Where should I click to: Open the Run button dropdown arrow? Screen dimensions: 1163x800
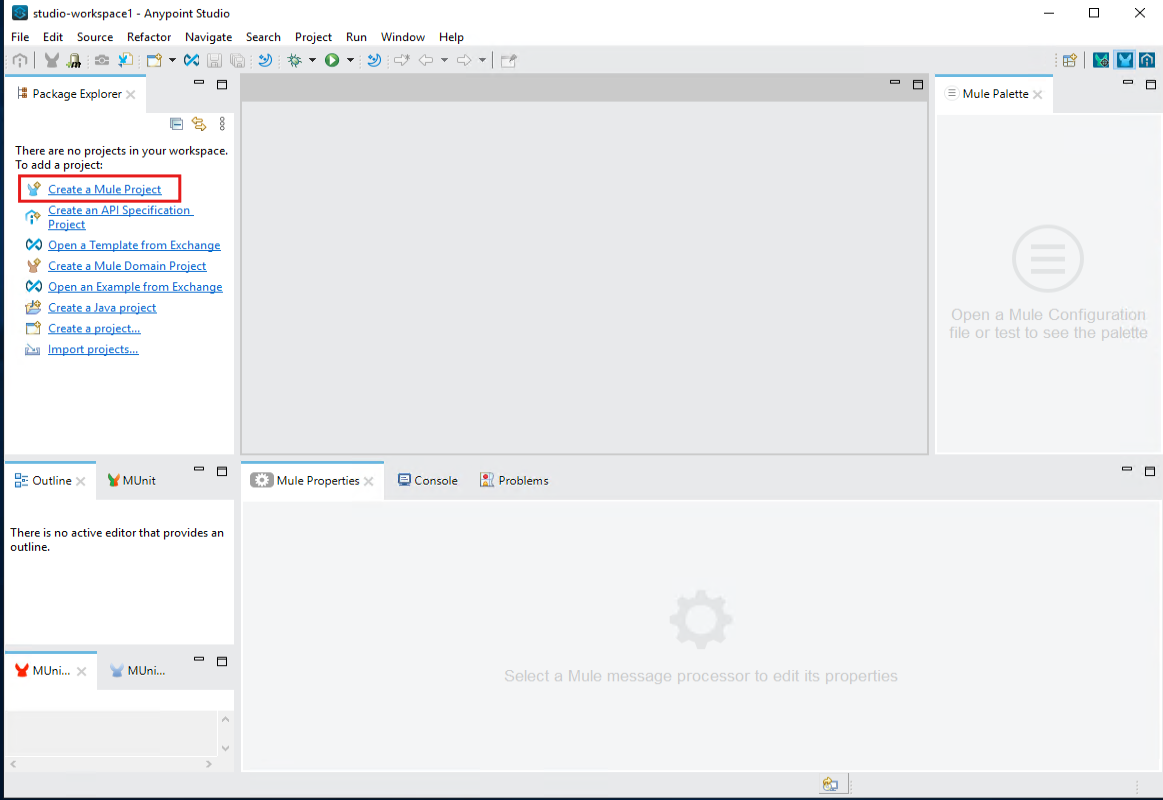[350, 60]
